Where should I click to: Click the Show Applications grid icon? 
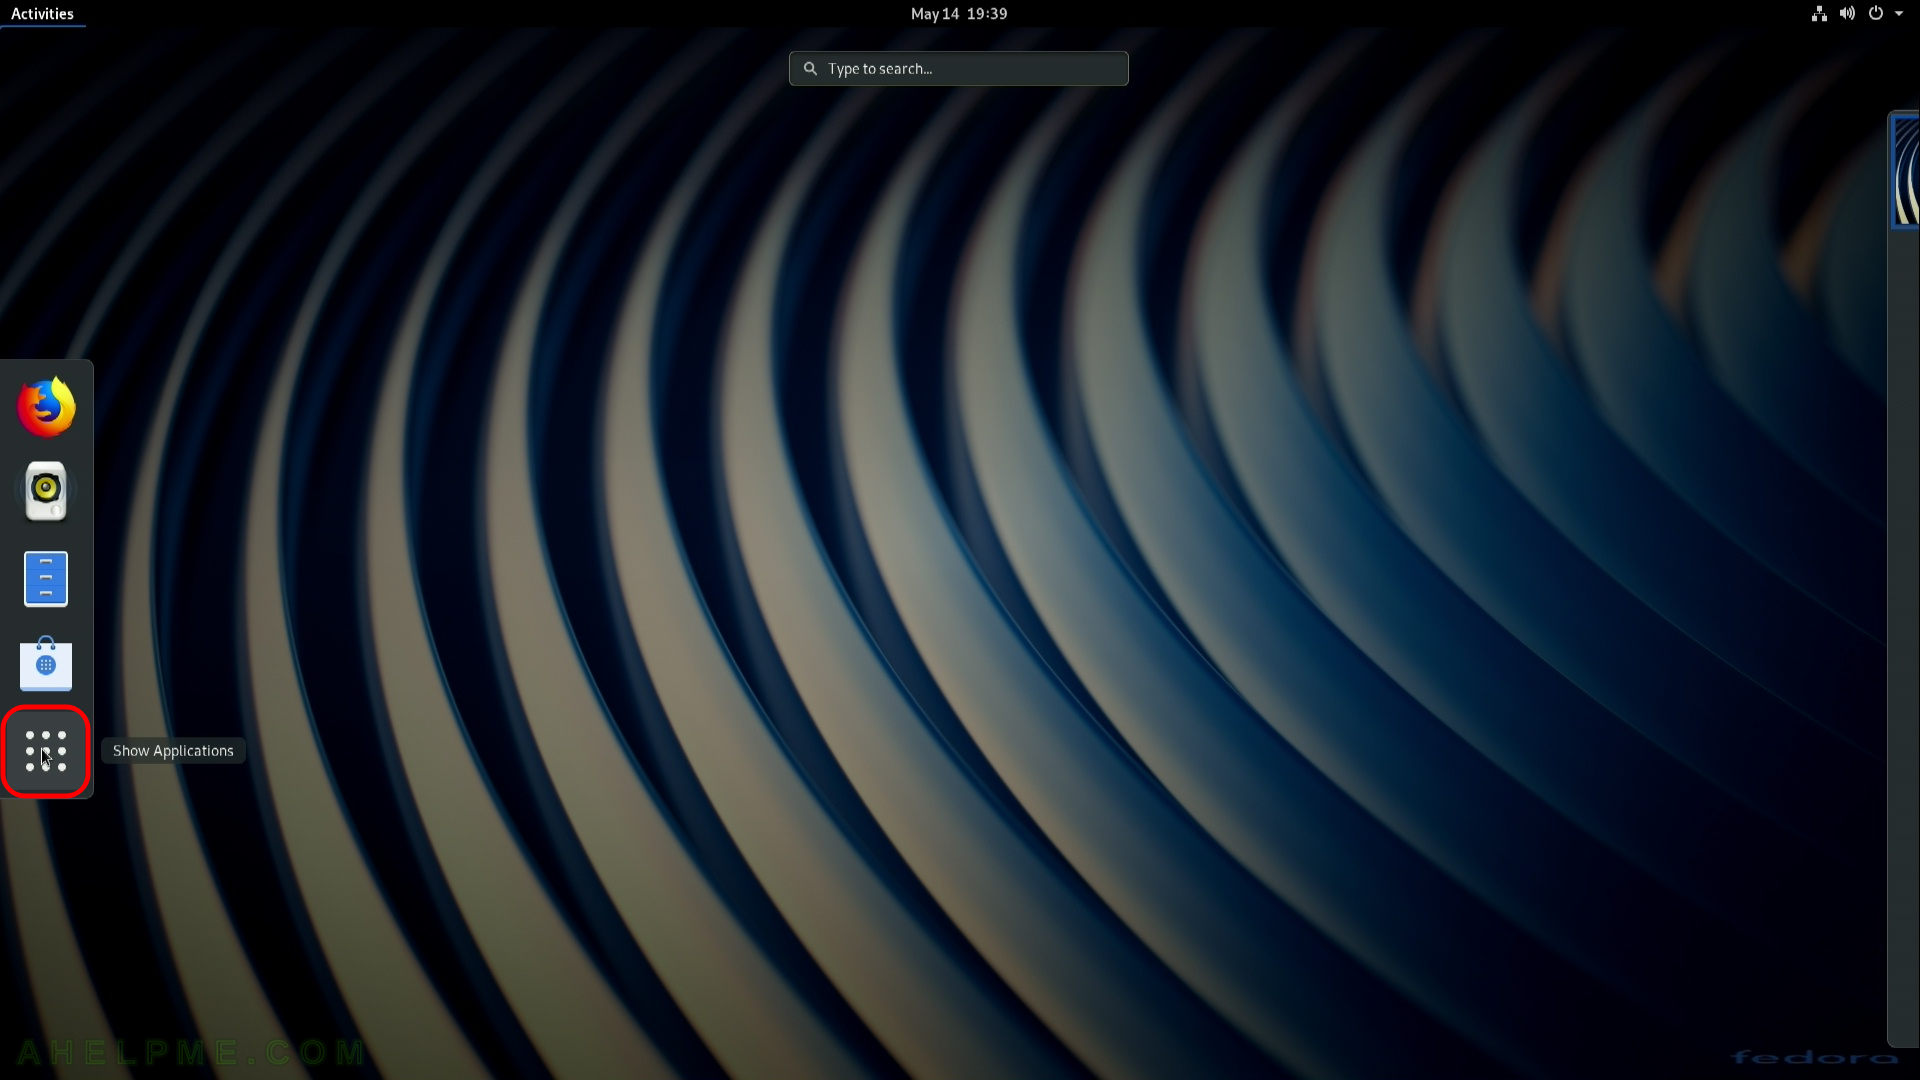(x=46, y=751)
